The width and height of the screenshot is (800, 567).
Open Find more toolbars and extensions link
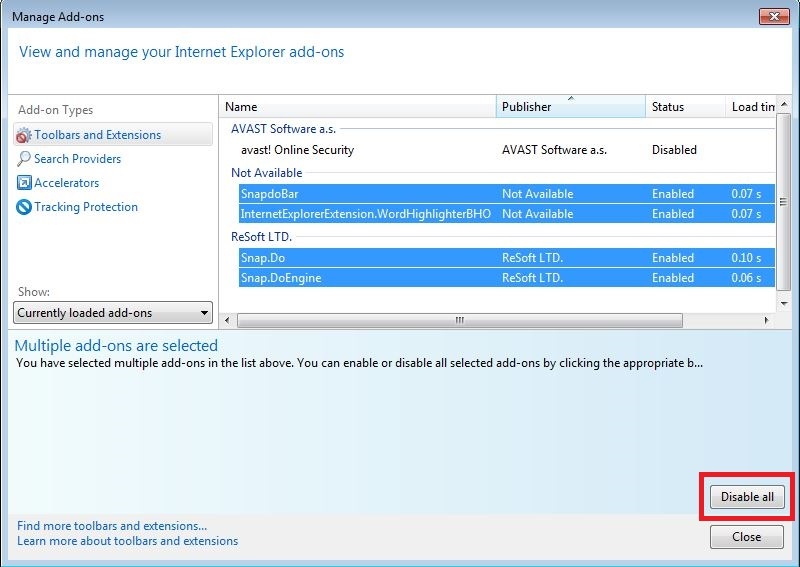(112, 526)
